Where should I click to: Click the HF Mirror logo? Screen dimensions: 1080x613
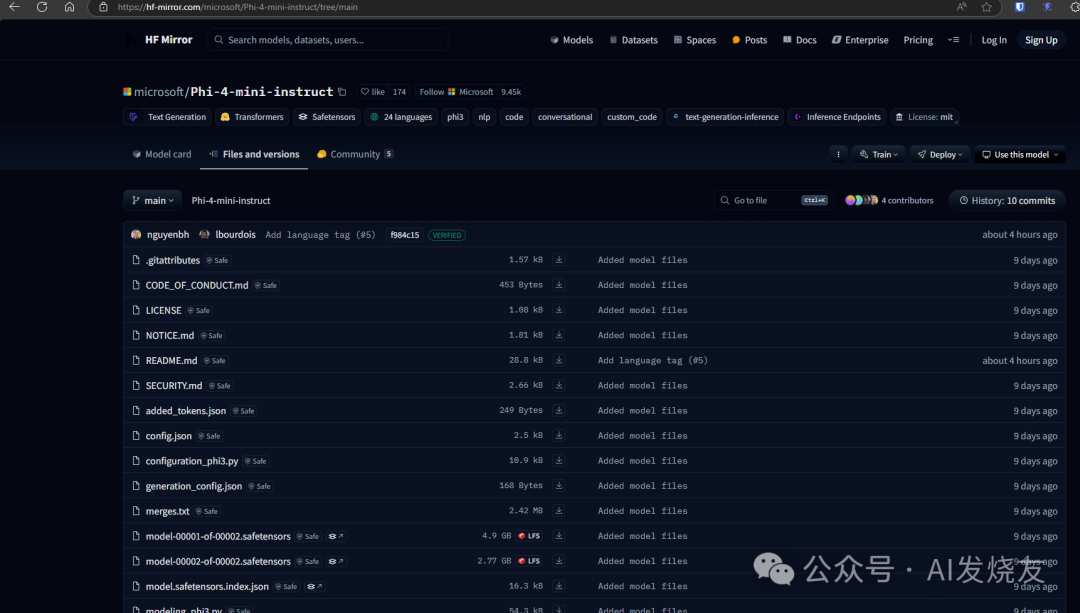point(159,40)
